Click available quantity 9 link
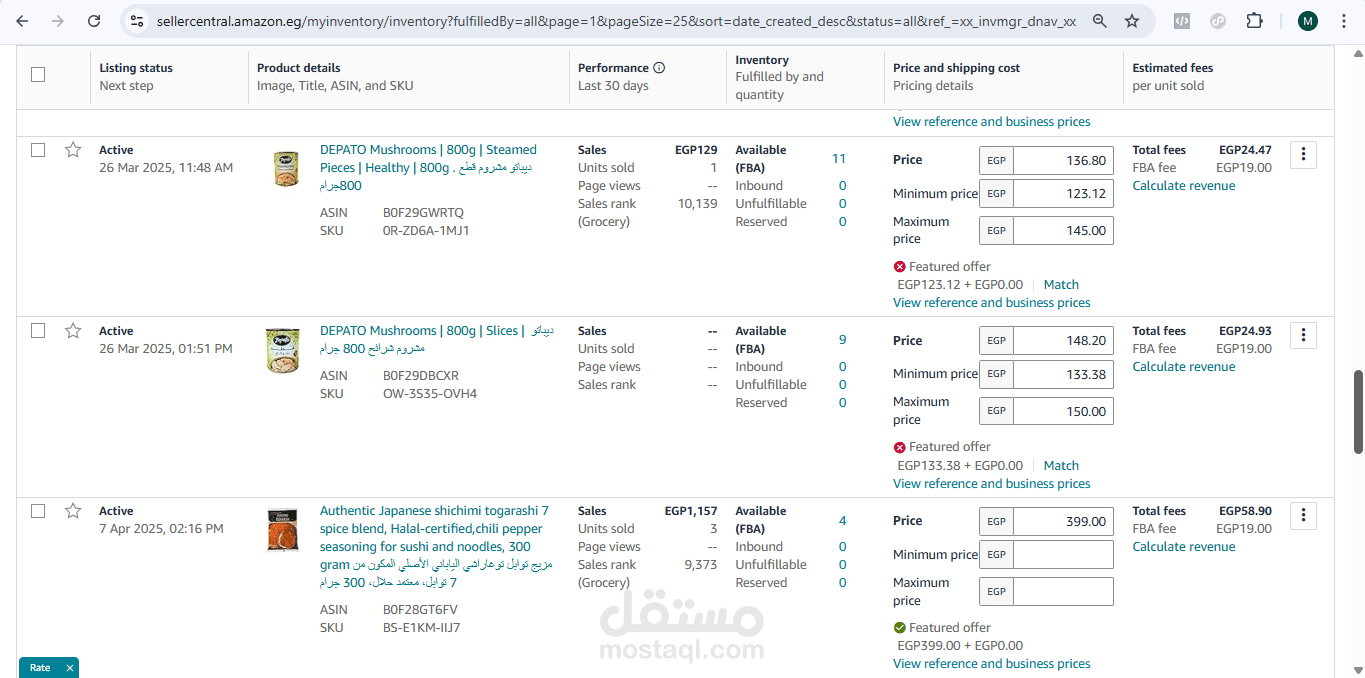This screenshot has height=678, width=1365. 843,340
